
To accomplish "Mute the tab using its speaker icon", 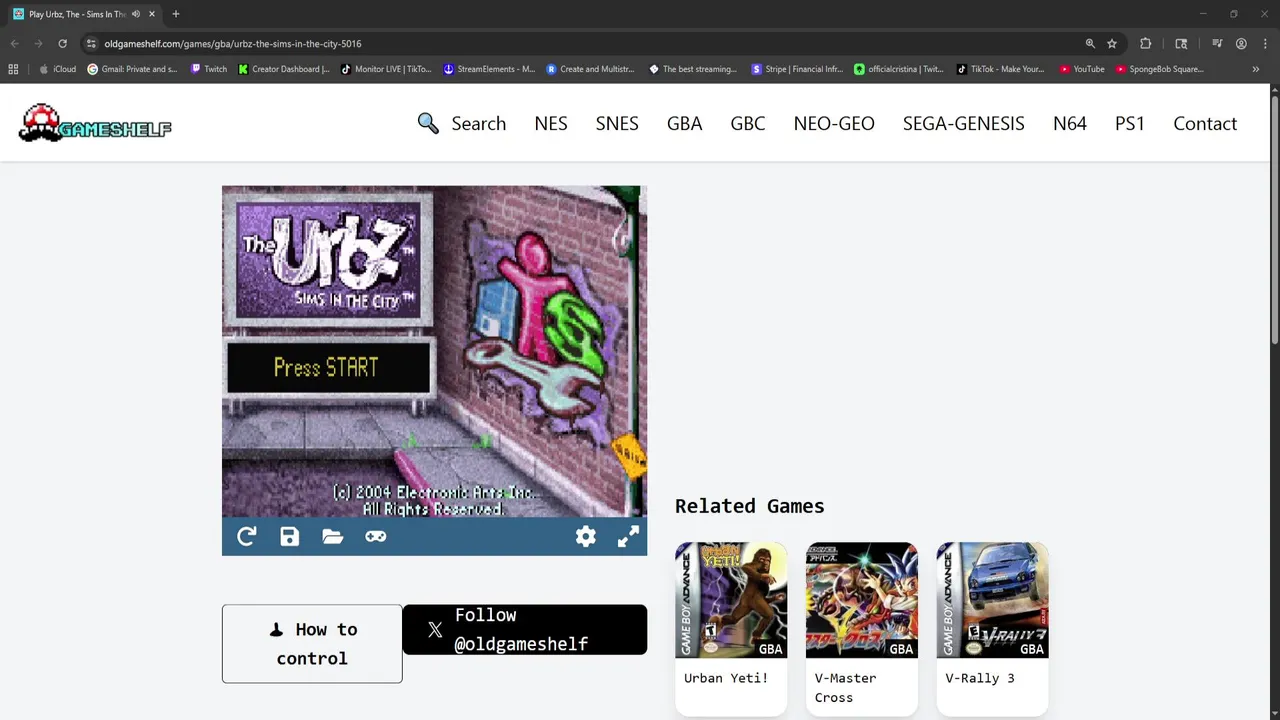I will (x=136, y=14).
